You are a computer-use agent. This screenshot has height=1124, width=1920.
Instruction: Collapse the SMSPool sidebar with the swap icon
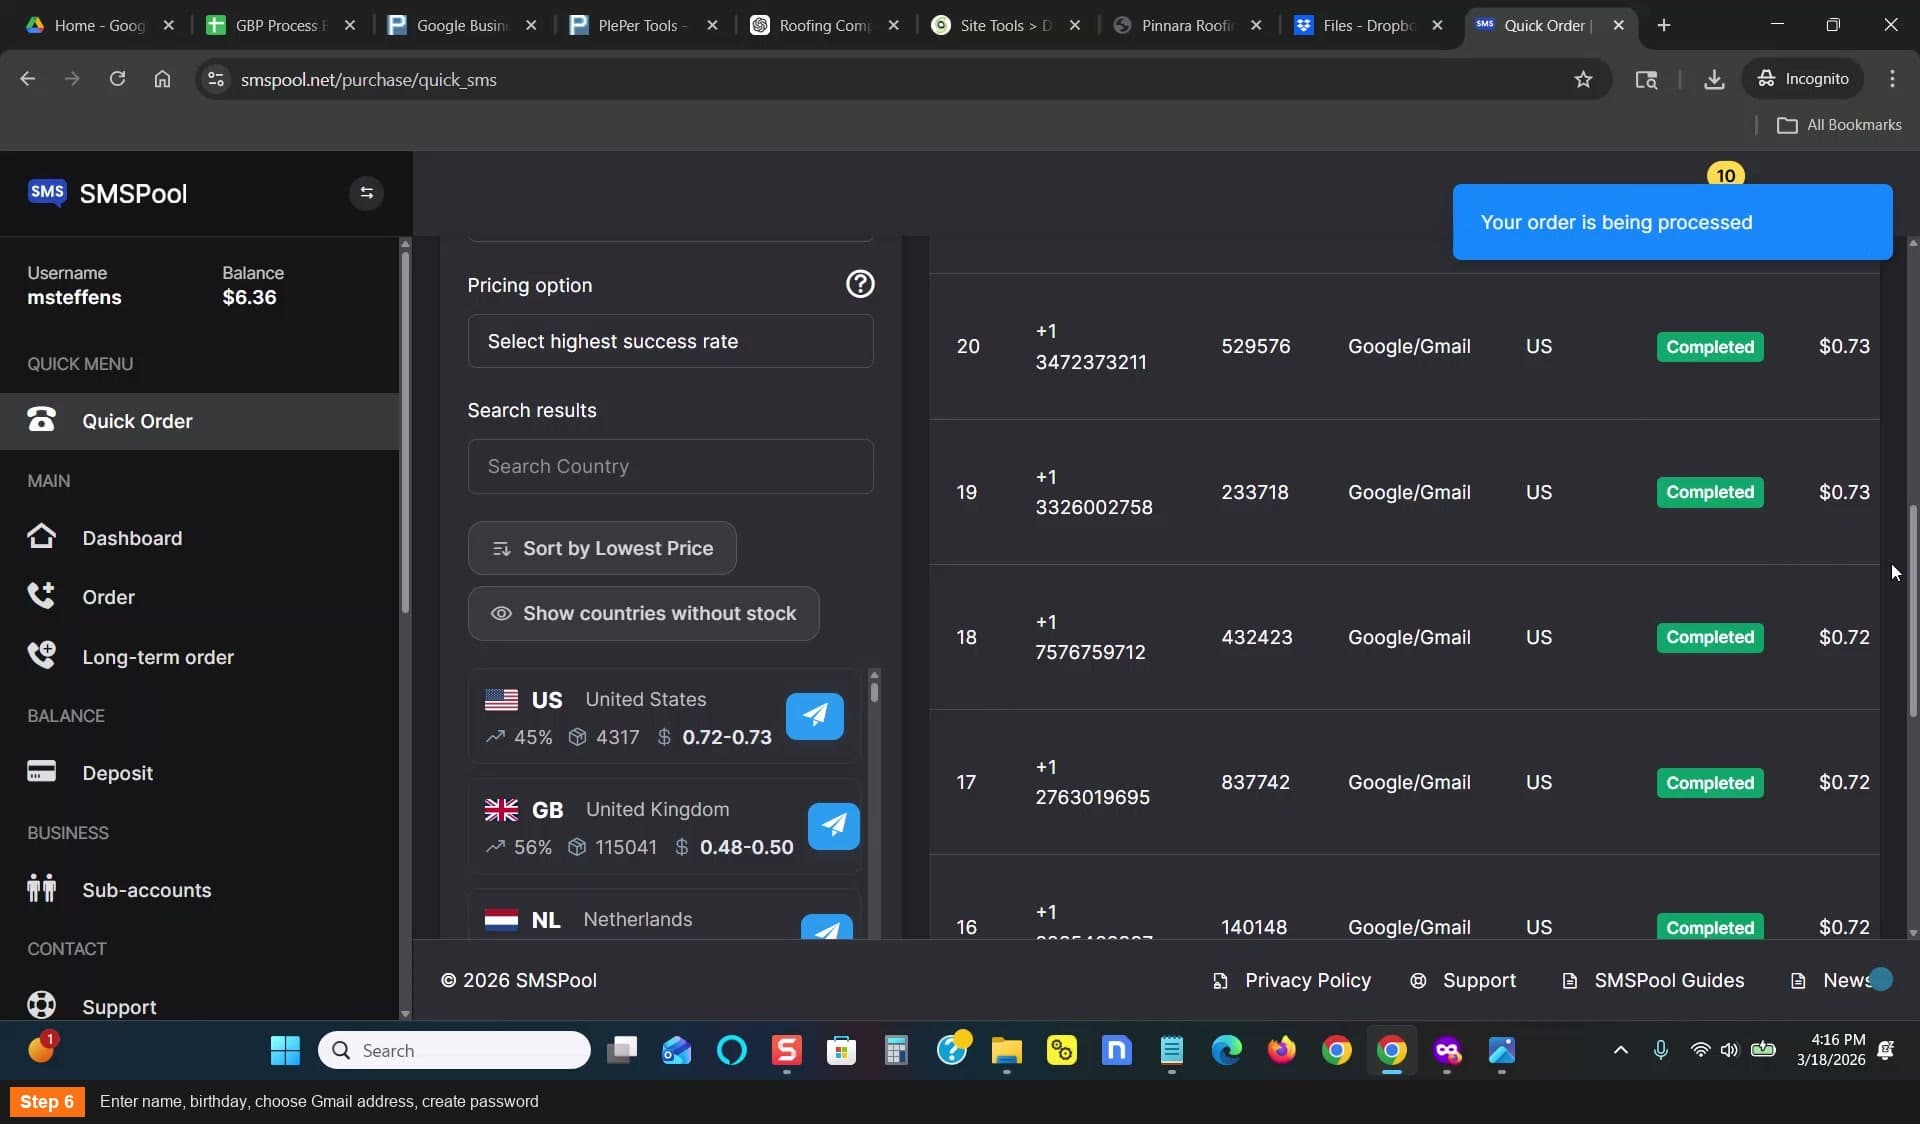tap(366, 193)
